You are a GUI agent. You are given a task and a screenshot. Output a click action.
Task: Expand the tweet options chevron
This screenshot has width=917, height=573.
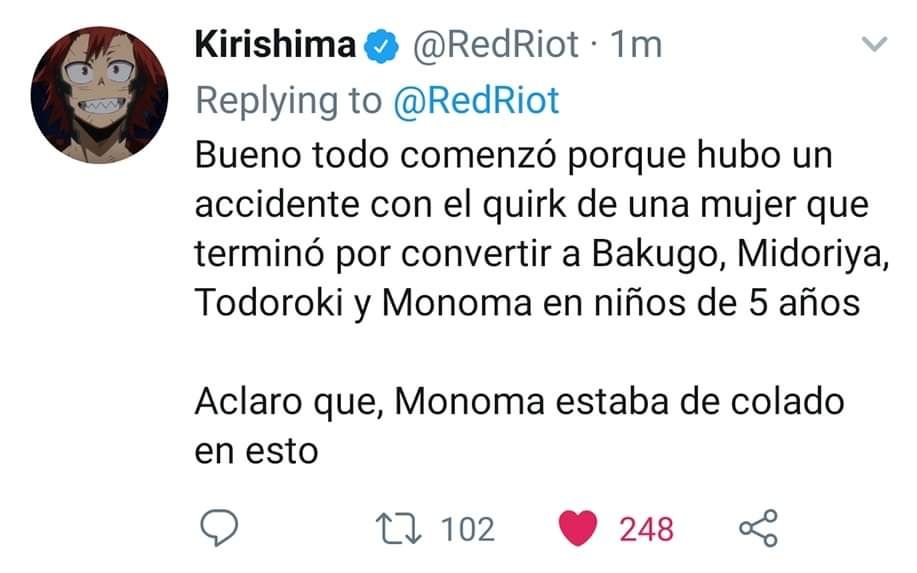coord(875,44)
